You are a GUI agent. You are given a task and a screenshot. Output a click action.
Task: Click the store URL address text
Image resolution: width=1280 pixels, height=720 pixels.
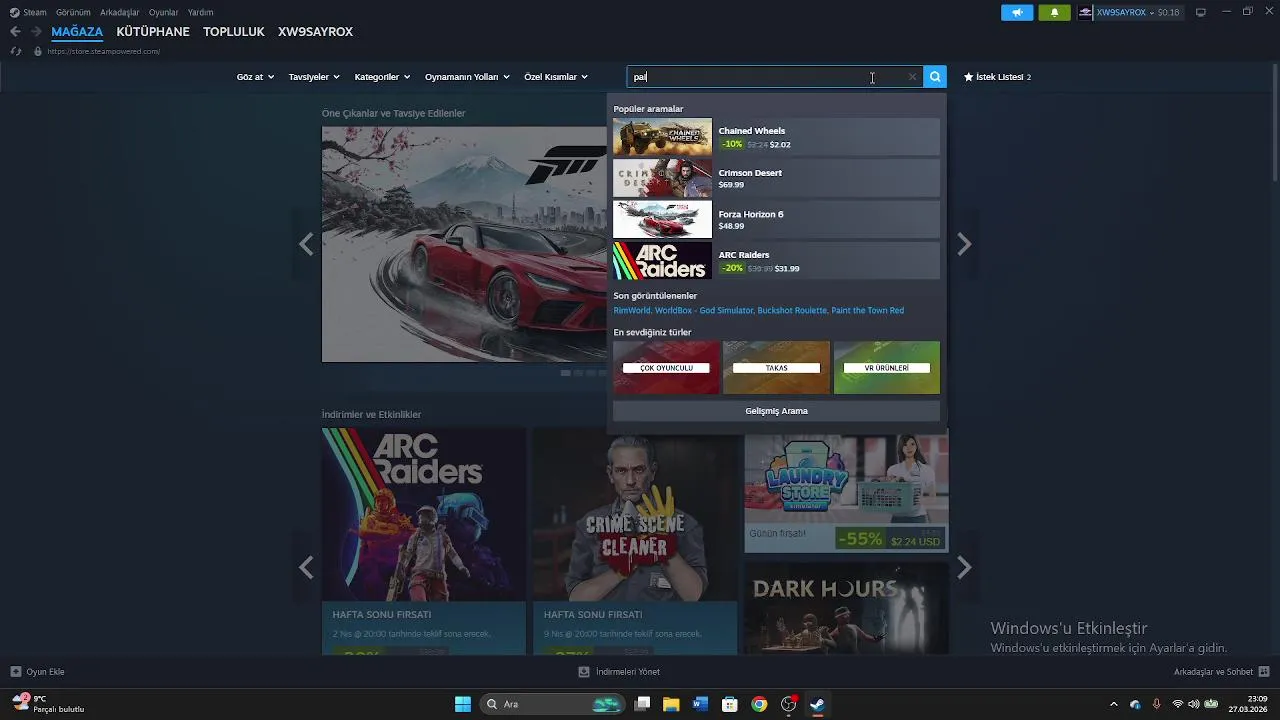tap(103, 51)
